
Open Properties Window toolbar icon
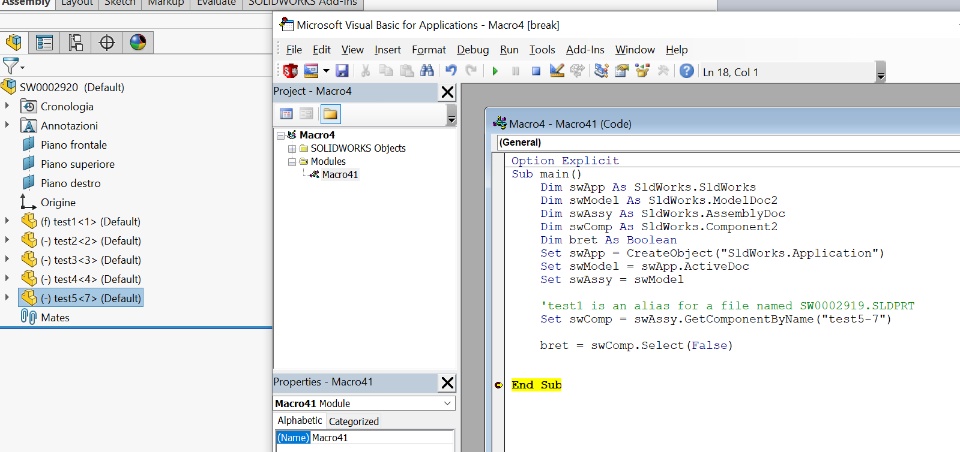coord(621,71)
